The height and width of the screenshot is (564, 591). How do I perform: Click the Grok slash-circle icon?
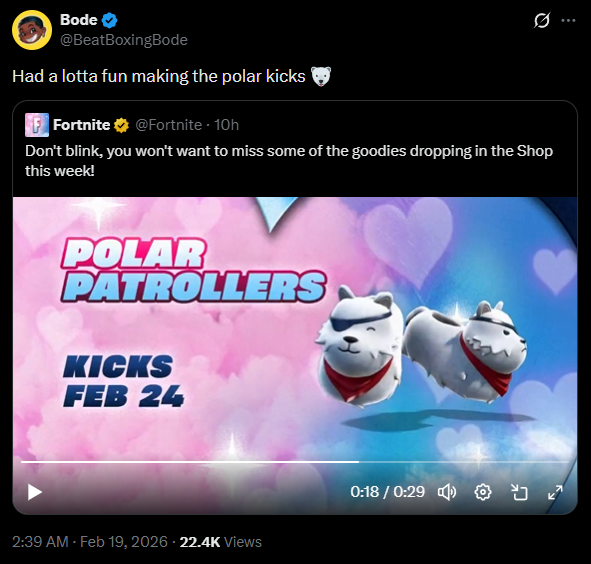pos(542,20)
